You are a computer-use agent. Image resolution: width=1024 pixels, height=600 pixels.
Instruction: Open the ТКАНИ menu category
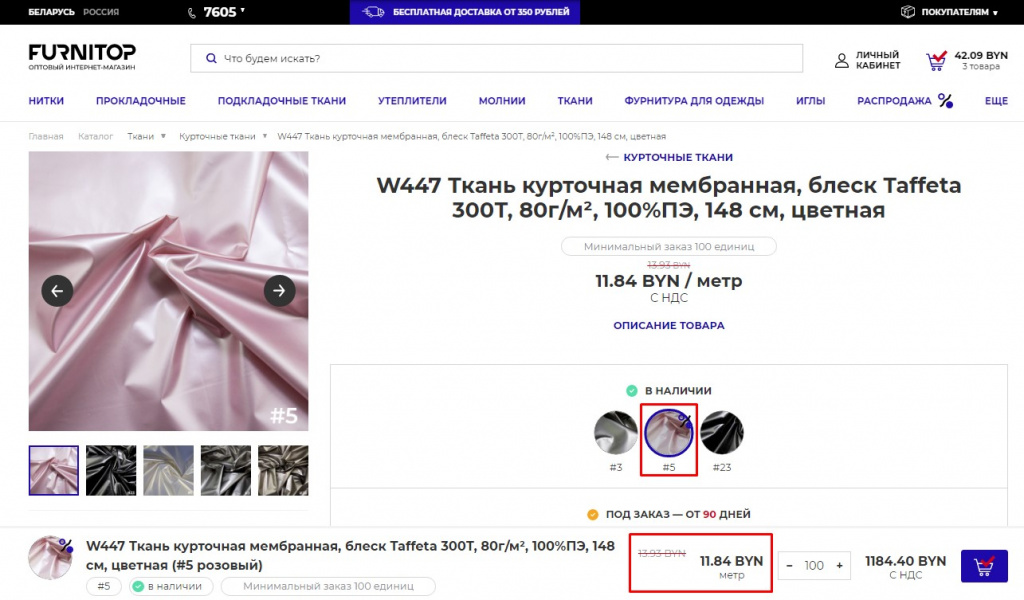click(x=575, y=101)
